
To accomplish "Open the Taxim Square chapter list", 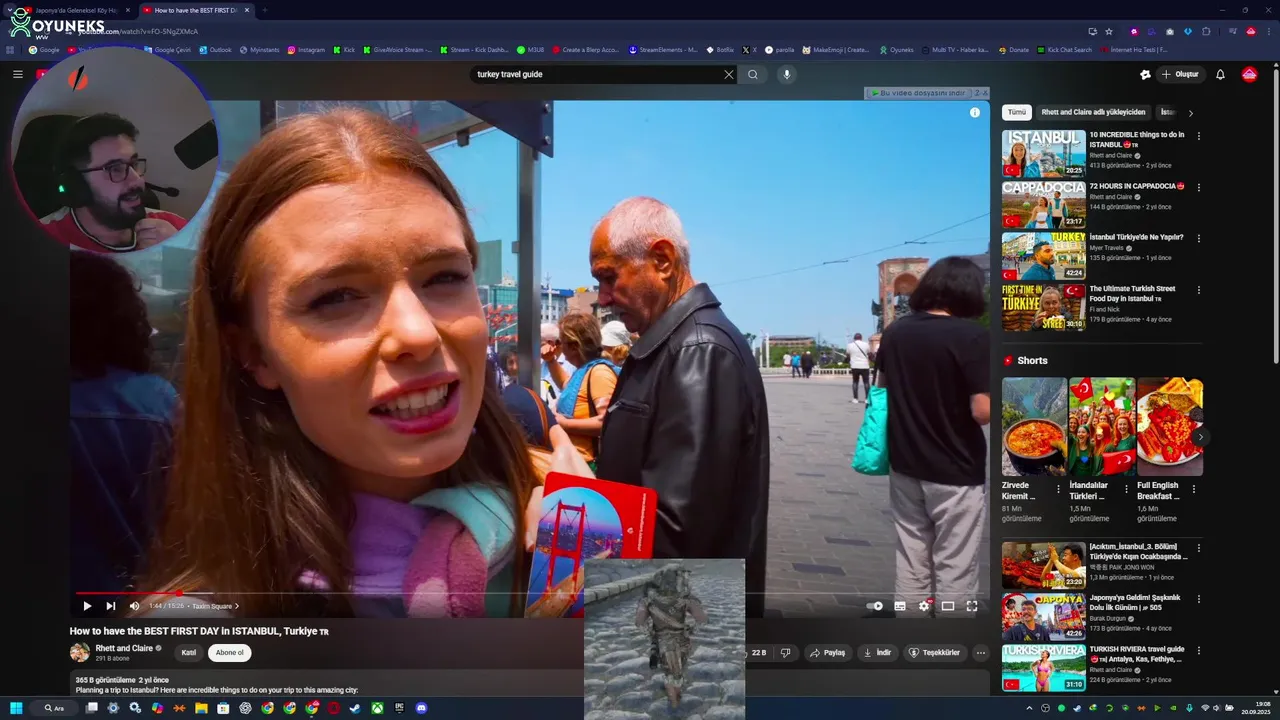I will [215, 606].
